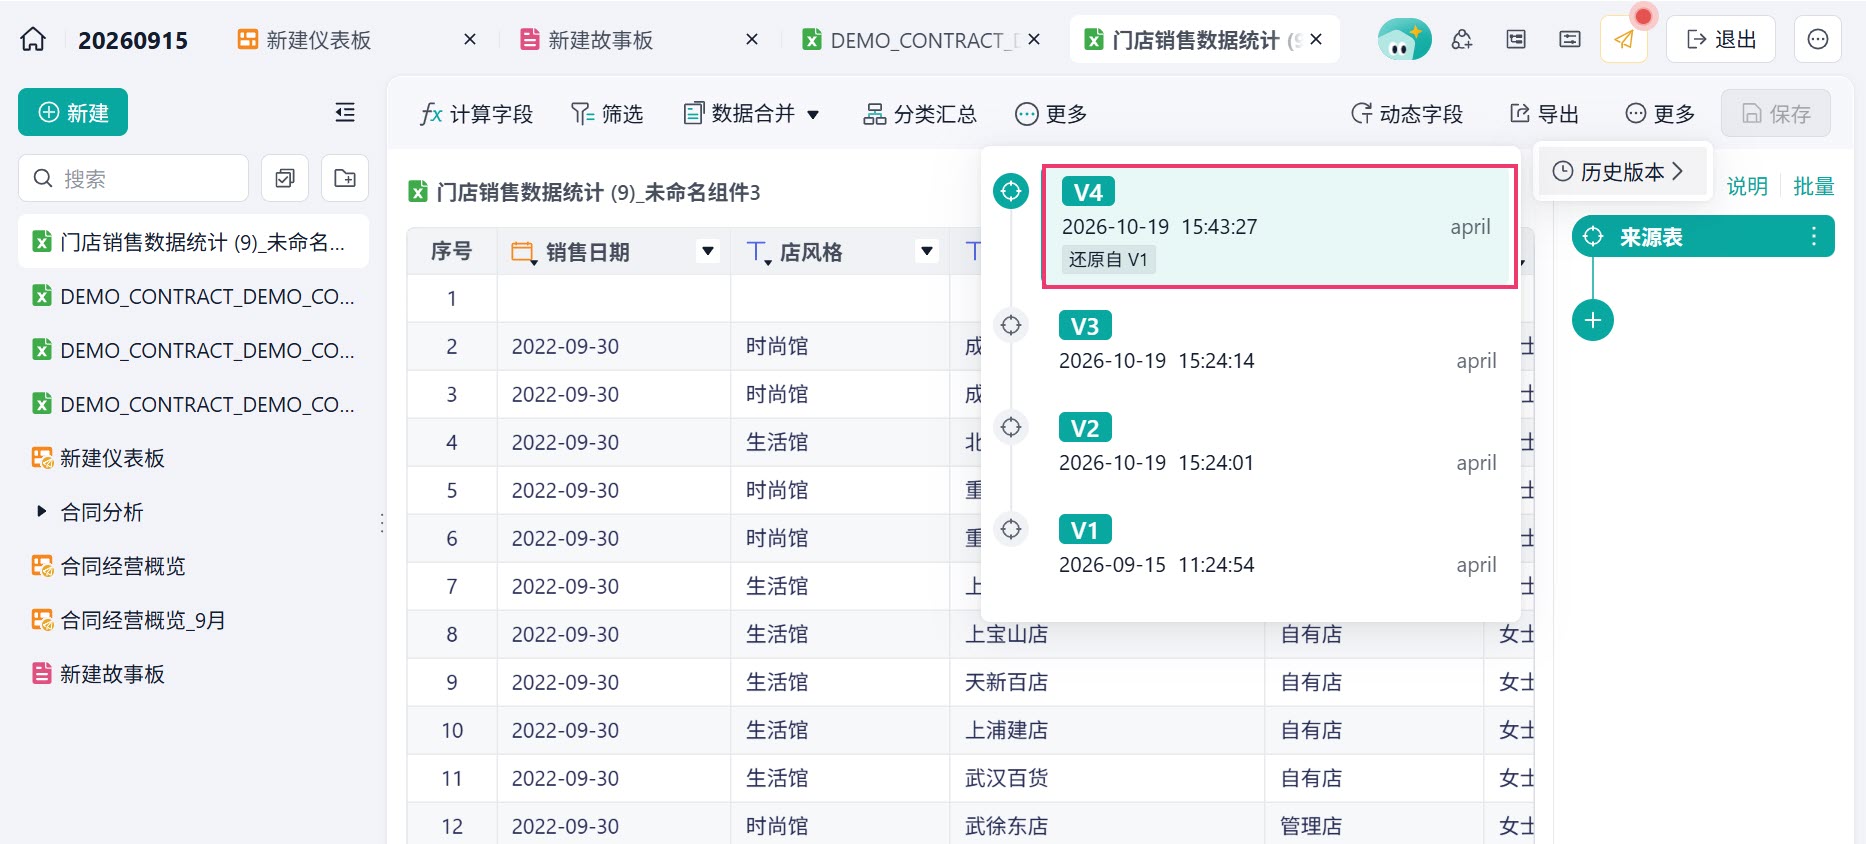The height and width of the screenshot is (844, 1866).
Task: Open the robot assistant avatar icon
Action: click(x=1403, y=40)
